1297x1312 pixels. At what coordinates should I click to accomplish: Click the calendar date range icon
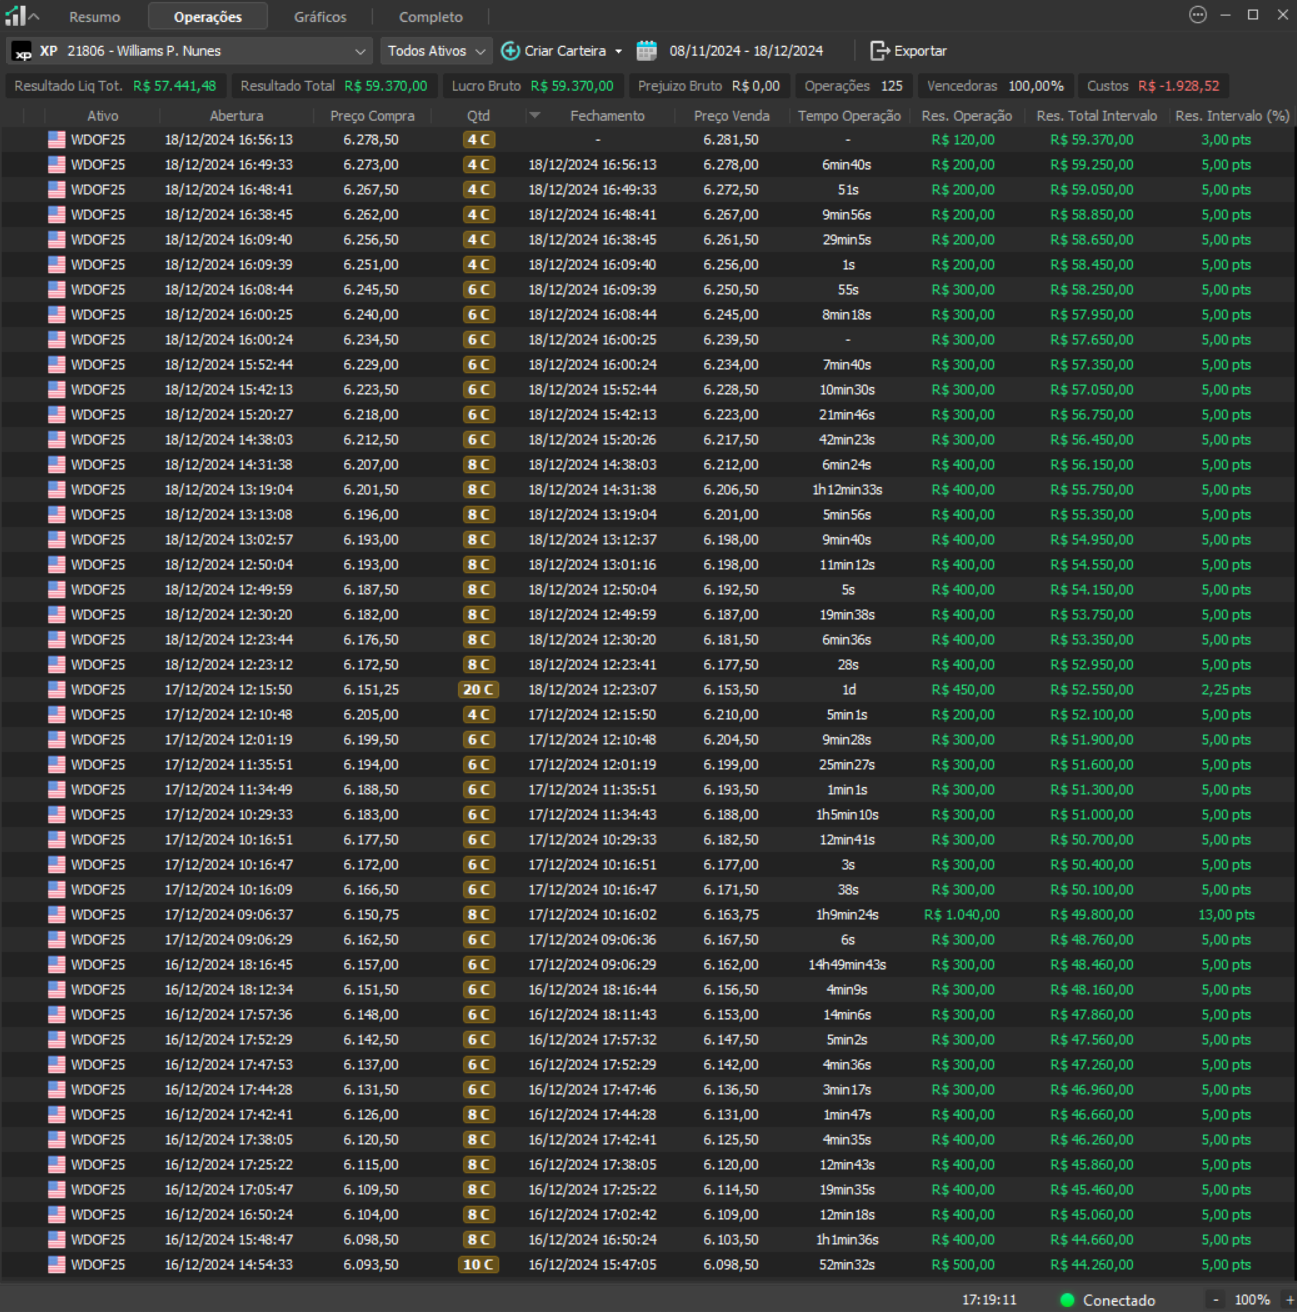click(647, 51)
